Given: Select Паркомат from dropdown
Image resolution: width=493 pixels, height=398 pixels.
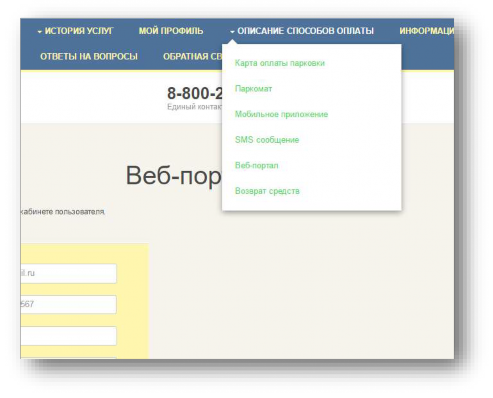Looking at the screenshot, I should point(253,89).
